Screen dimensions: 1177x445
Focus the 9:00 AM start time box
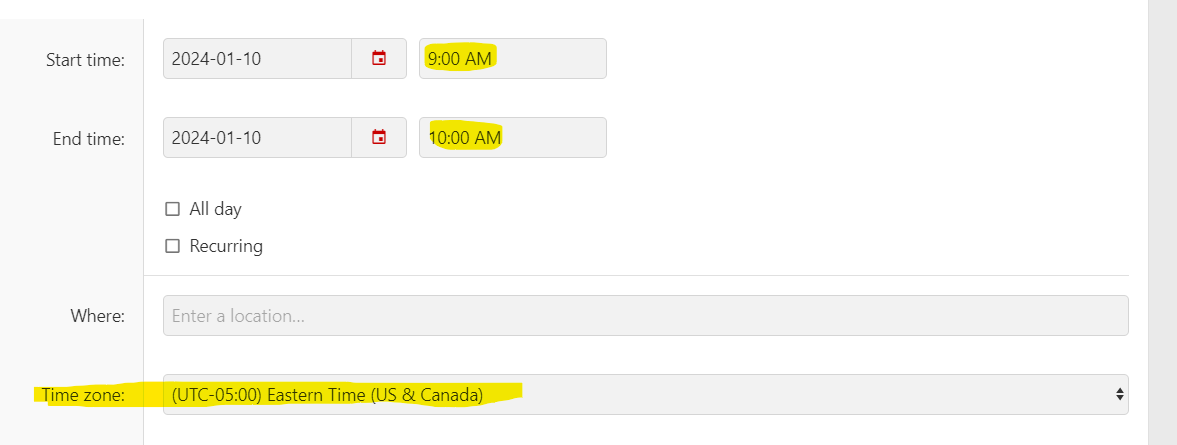pyautogui.click(x=513, y=59)
